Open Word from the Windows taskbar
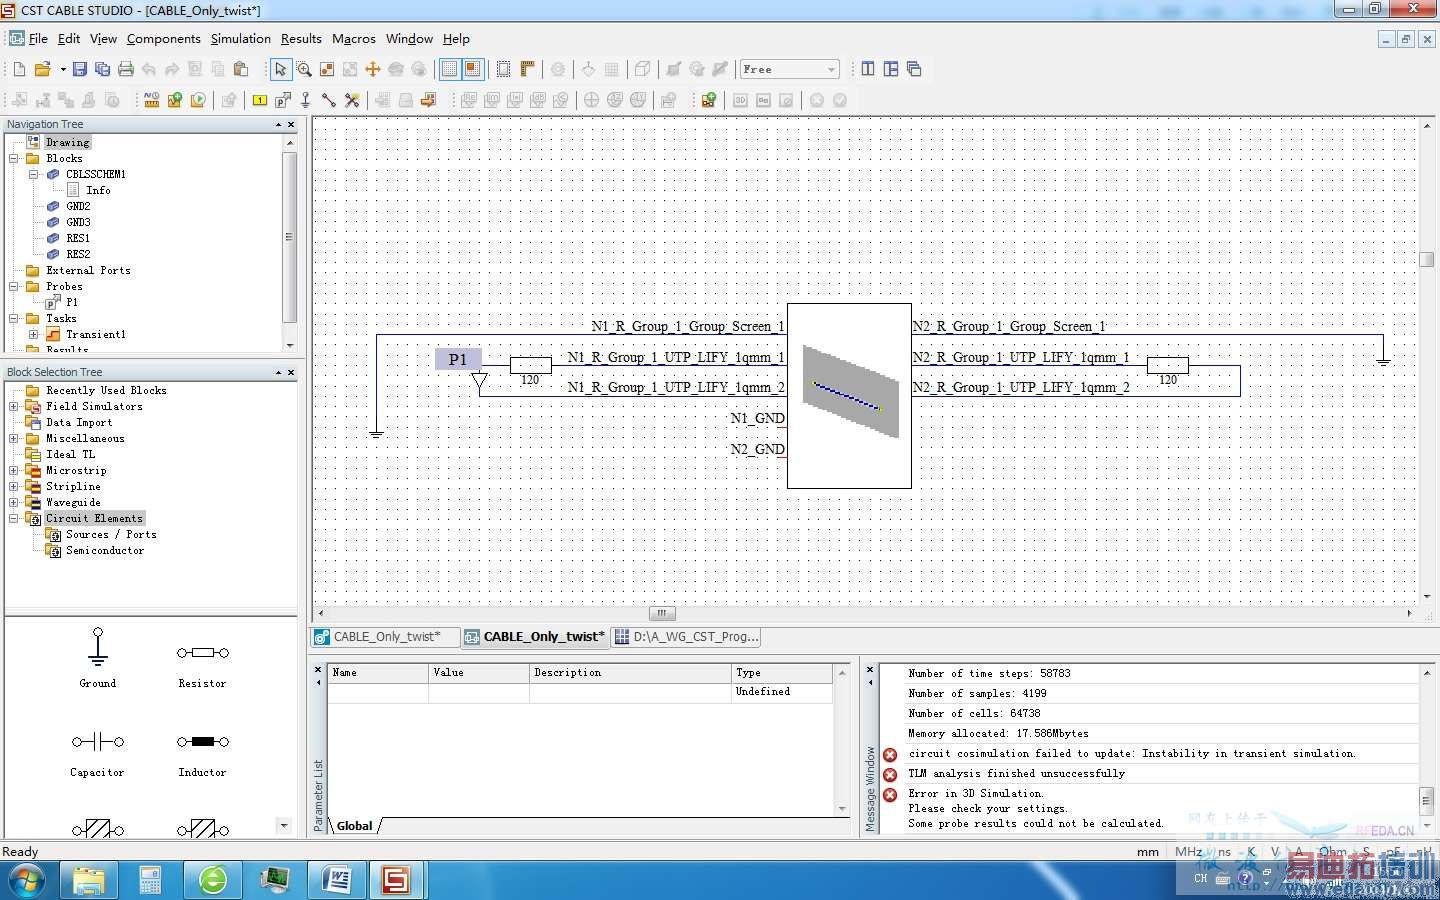This screenshot has height=900, width=1440. (x=335, y=880)
